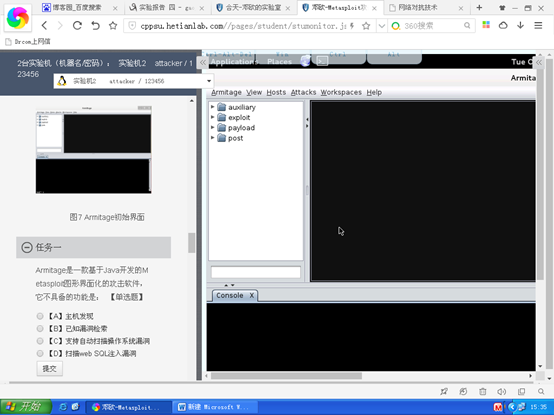The image size is (554, 415).
Task: Switch to the 实验报告 tab
Action: point(166,7)
